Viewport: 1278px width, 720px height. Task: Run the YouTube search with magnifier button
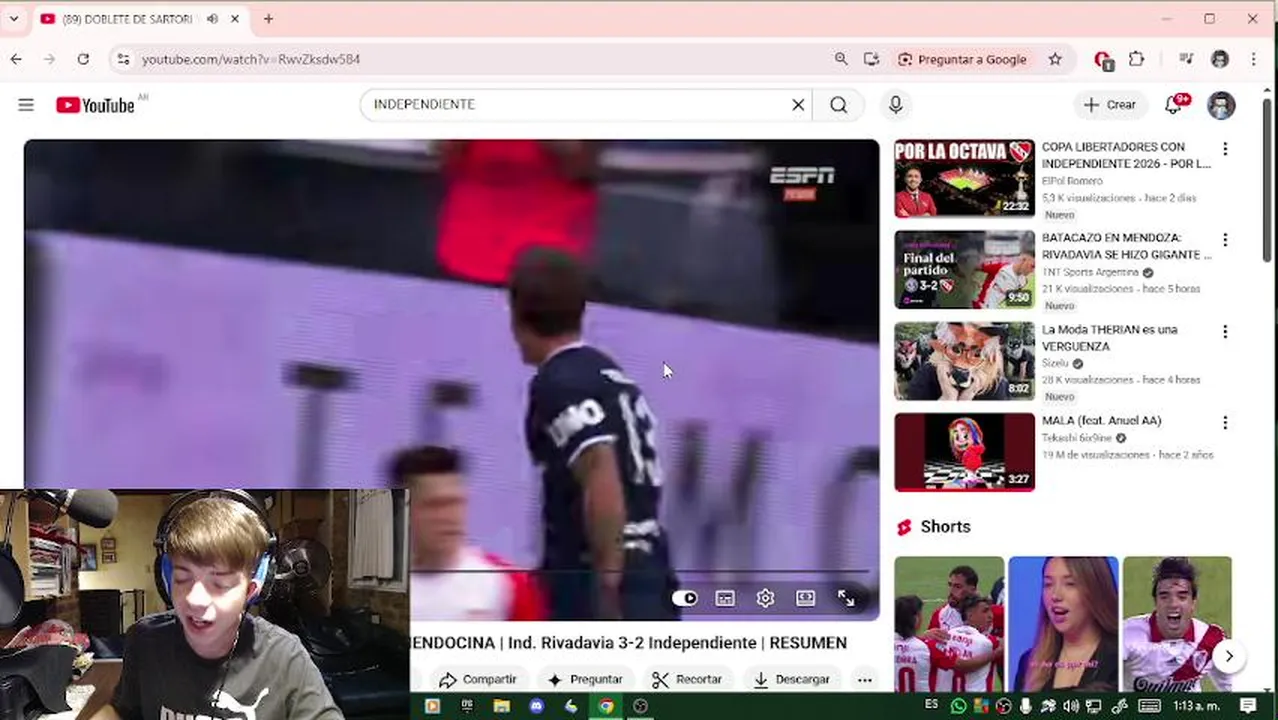coord(839,105)
